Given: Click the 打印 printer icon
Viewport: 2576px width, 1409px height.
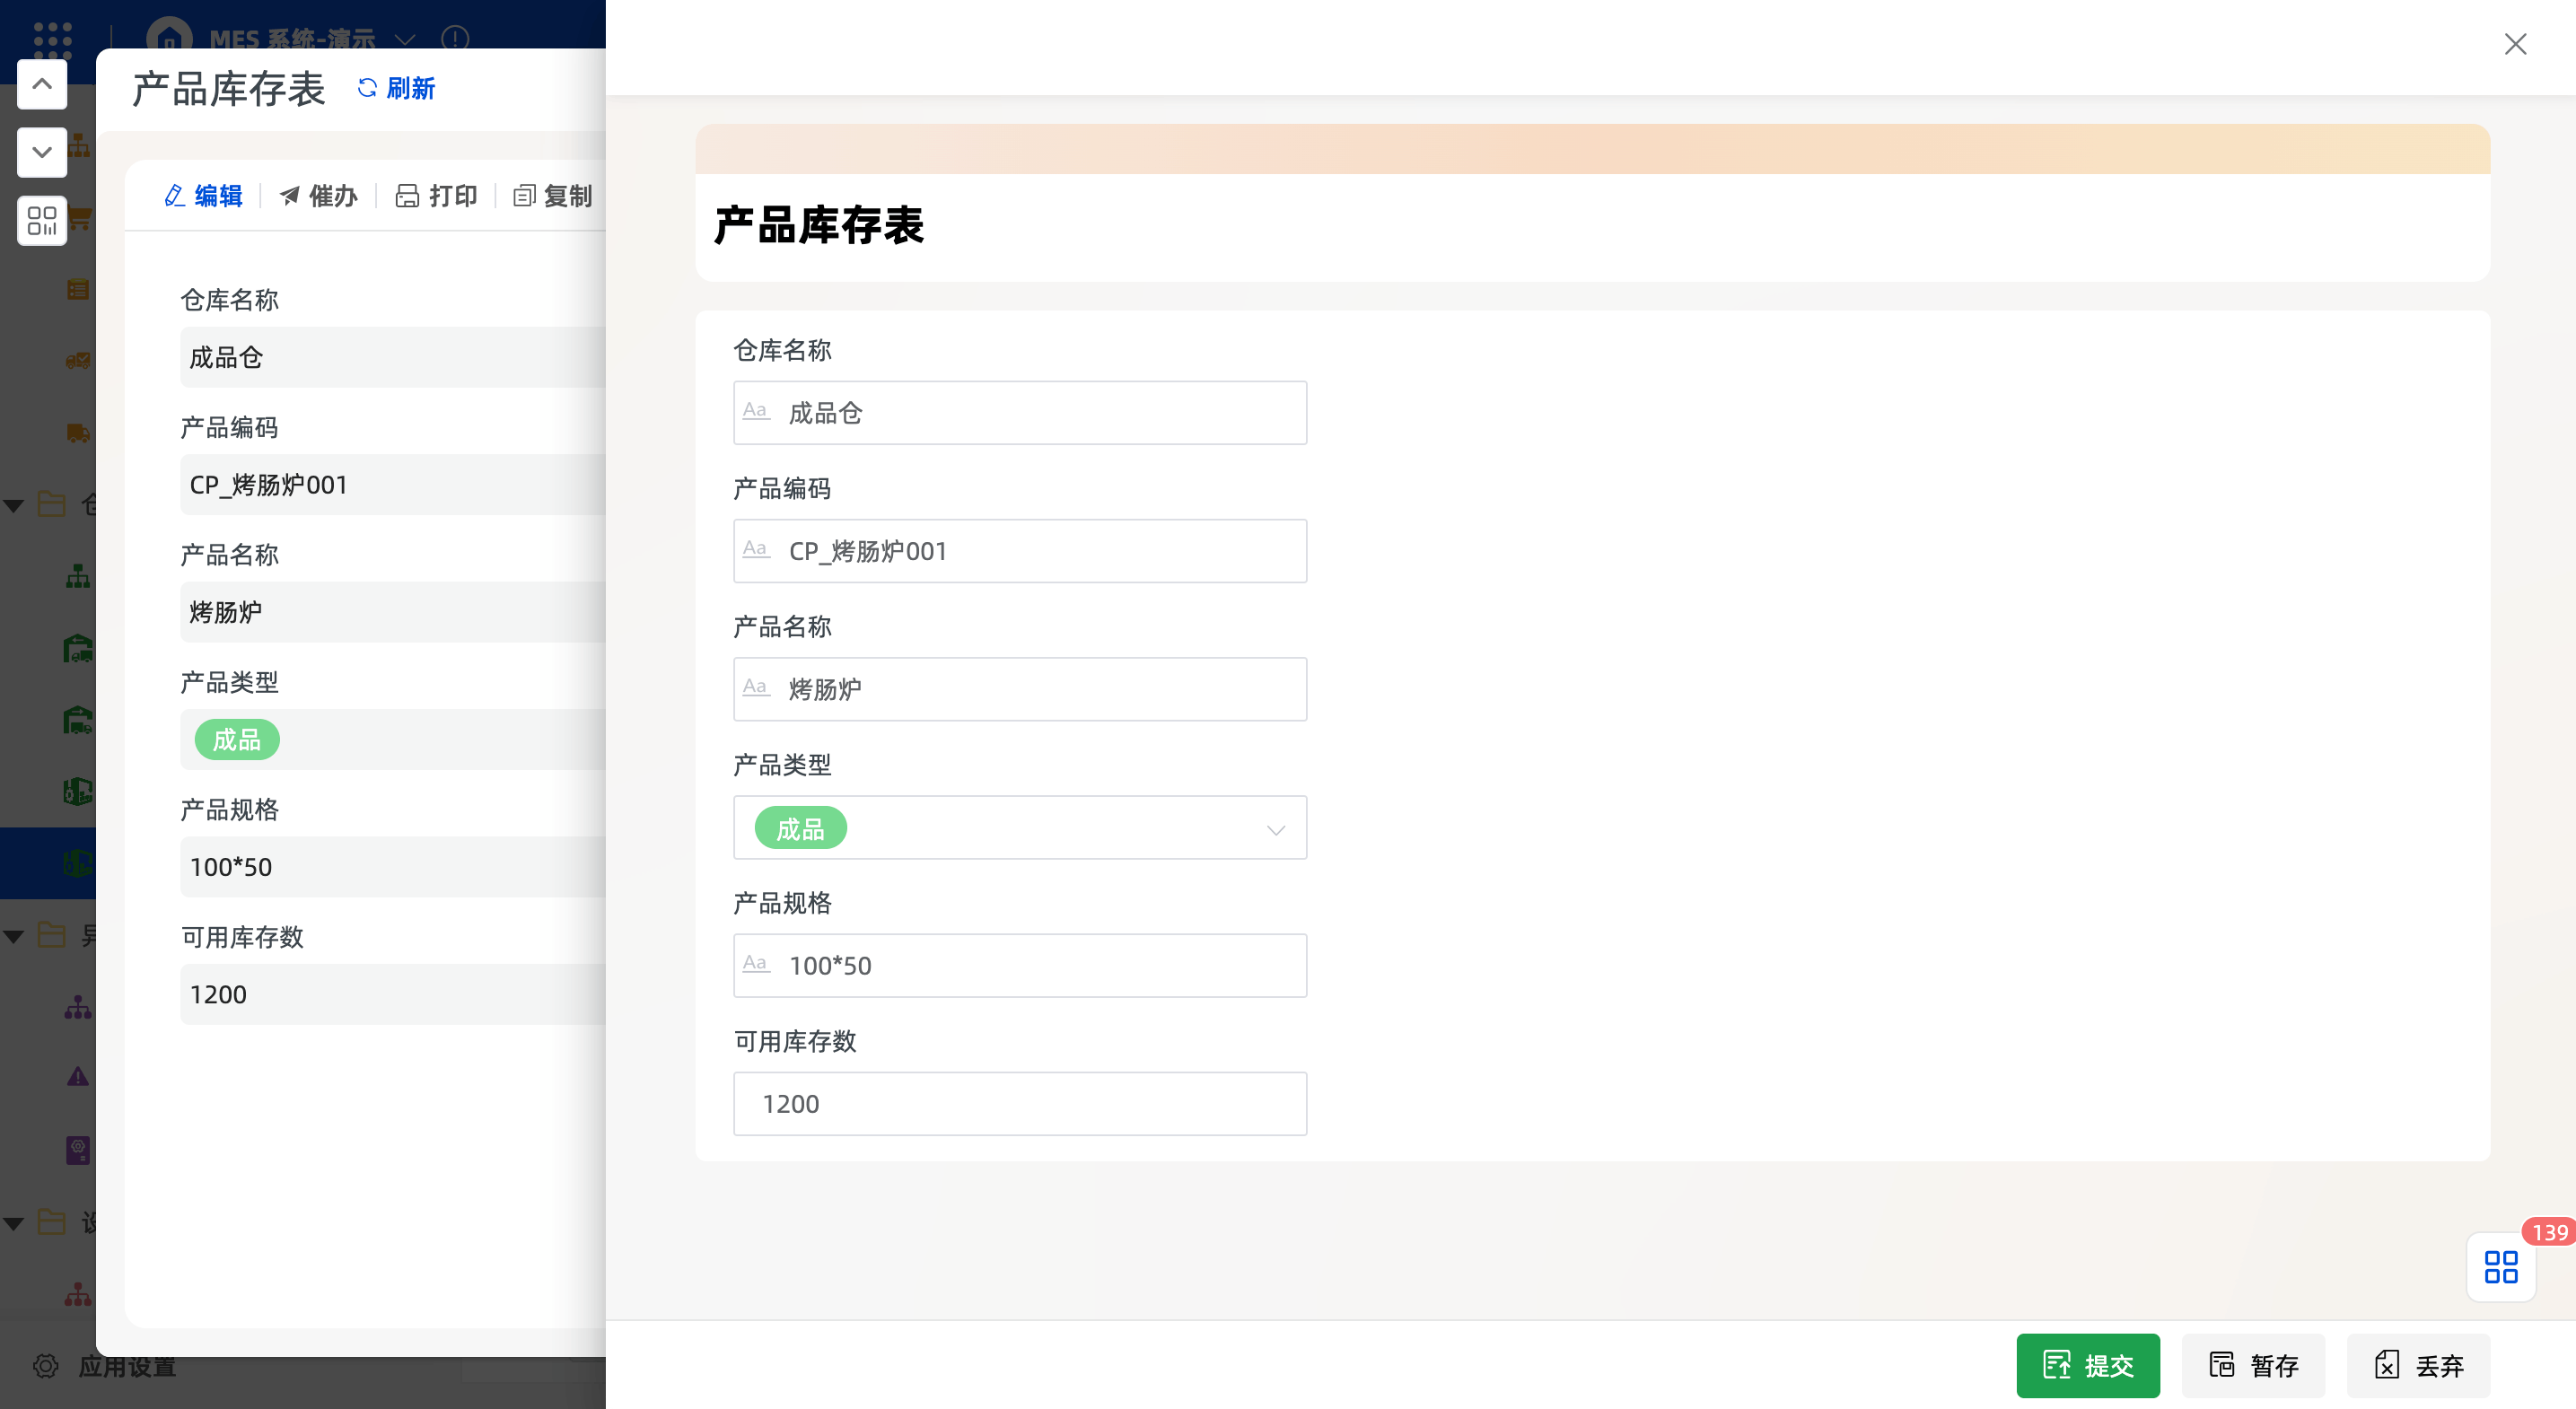Looking at the screenshot, I should (407, 196).
